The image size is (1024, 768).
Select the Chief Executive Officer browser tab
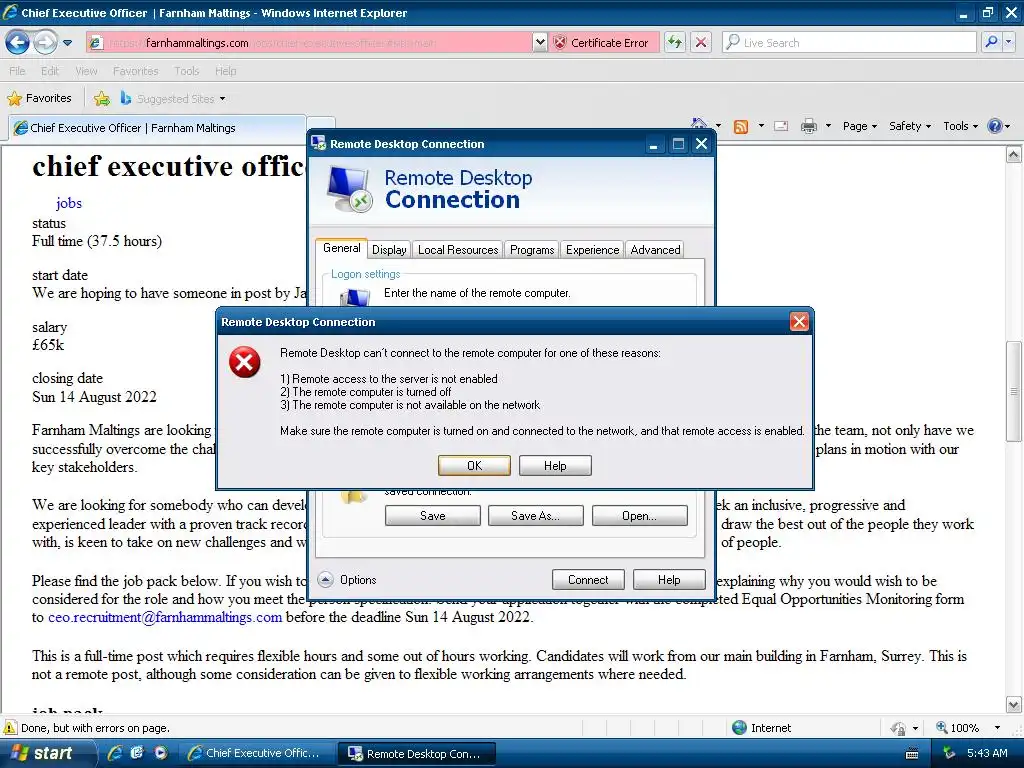click(157, 128)
